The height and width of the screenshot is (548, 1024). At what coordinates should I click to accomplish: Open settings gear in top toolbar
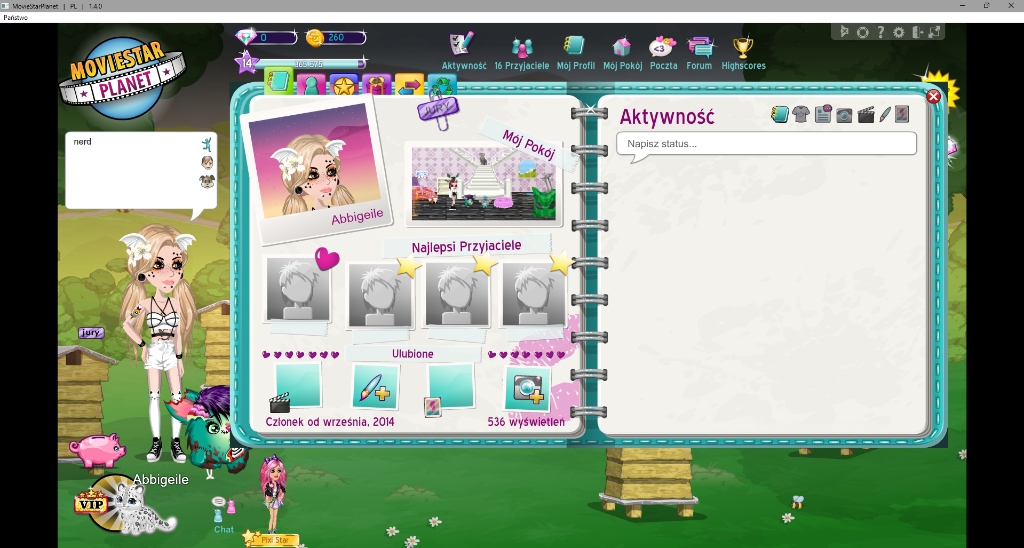(899, 32)
